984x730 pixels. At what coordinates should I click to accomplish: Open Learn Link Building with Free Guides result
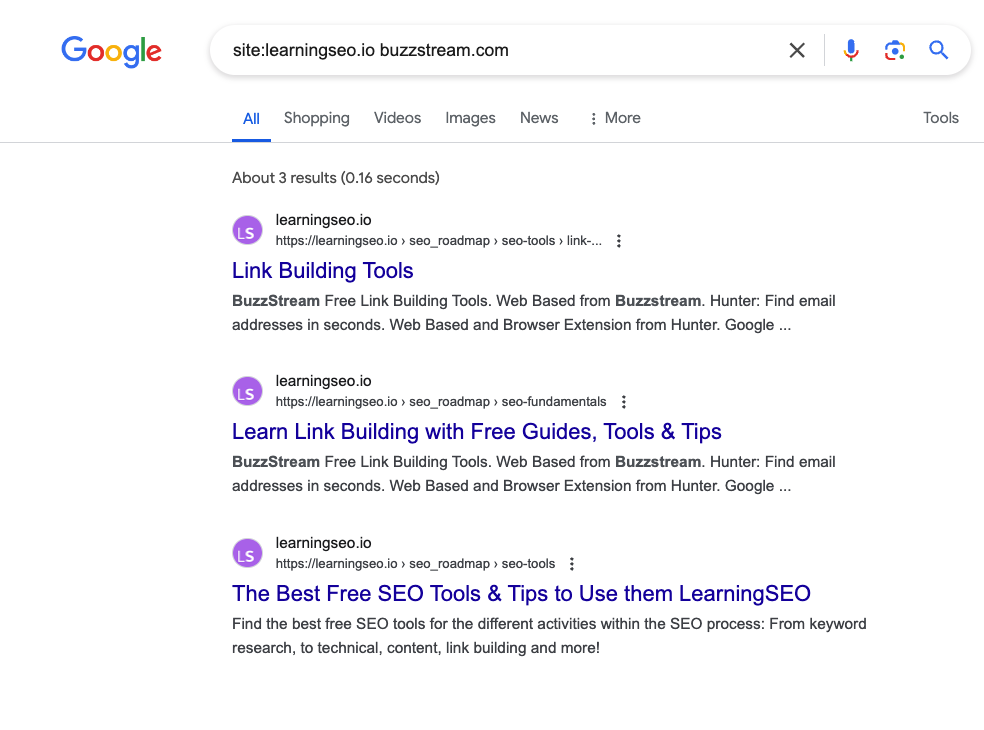pyautogui.click(x=477, y=431)
